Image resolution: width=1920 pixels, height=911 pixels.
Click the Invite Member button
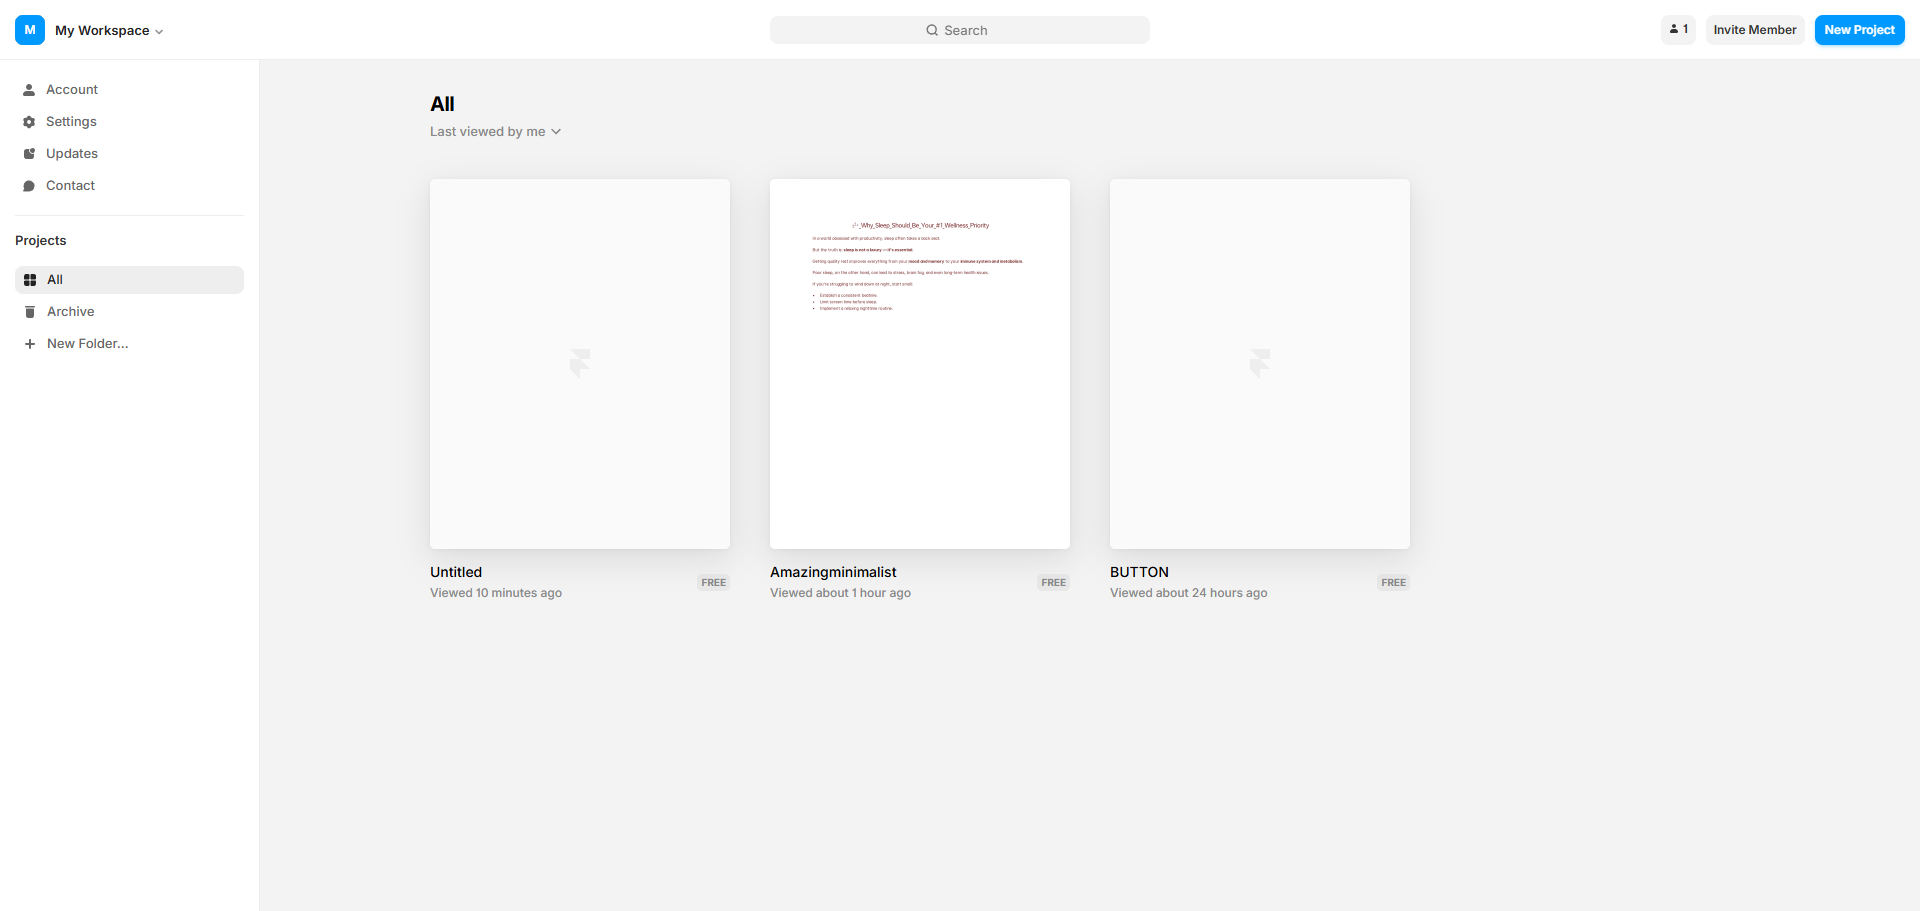[1755, 30]
